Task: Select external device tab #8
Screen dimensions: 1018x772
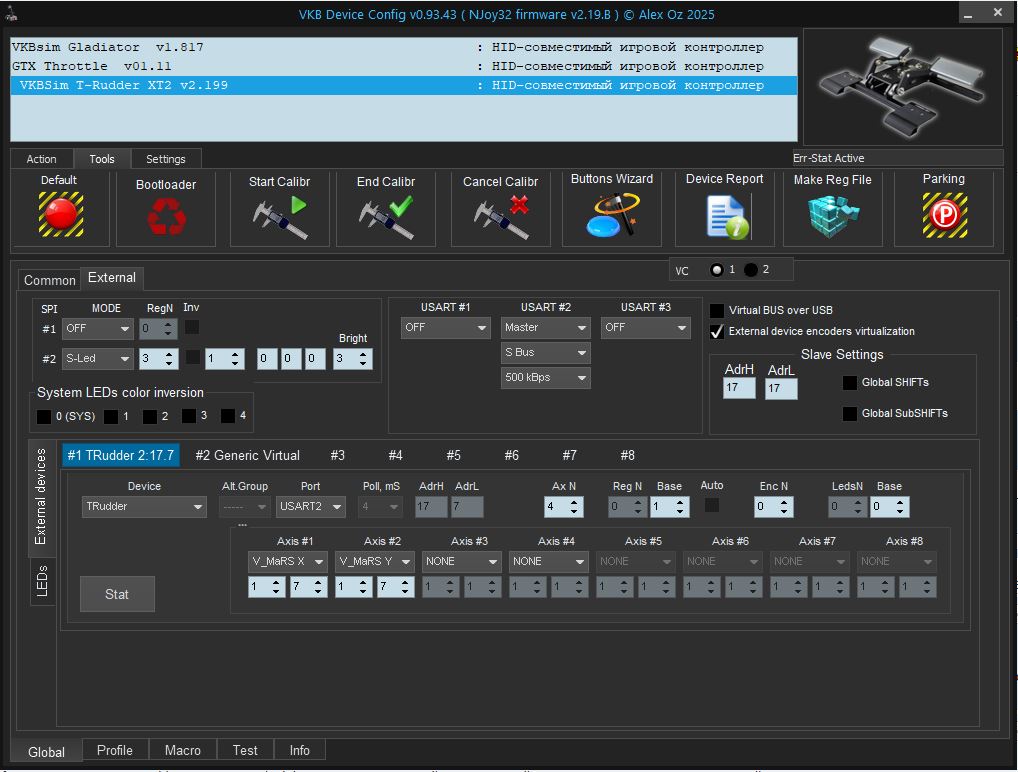Action: (627, 456)
